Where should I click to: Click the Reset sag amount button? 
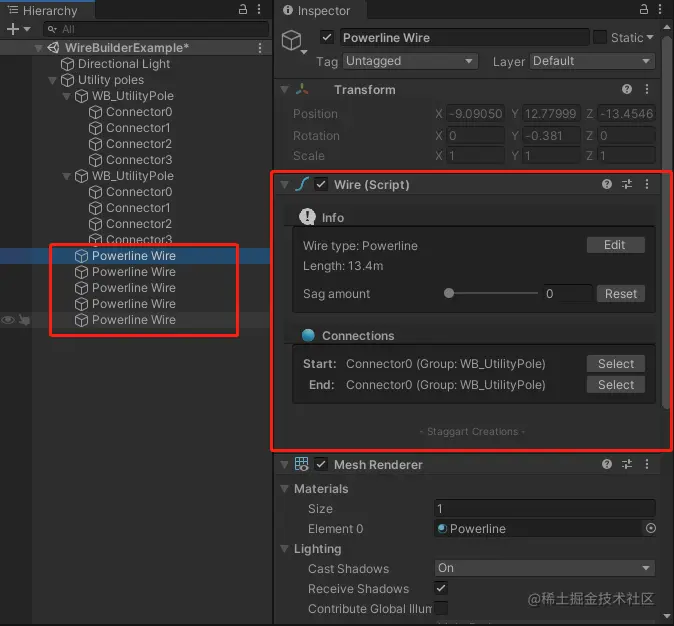[x=621, y=293]
